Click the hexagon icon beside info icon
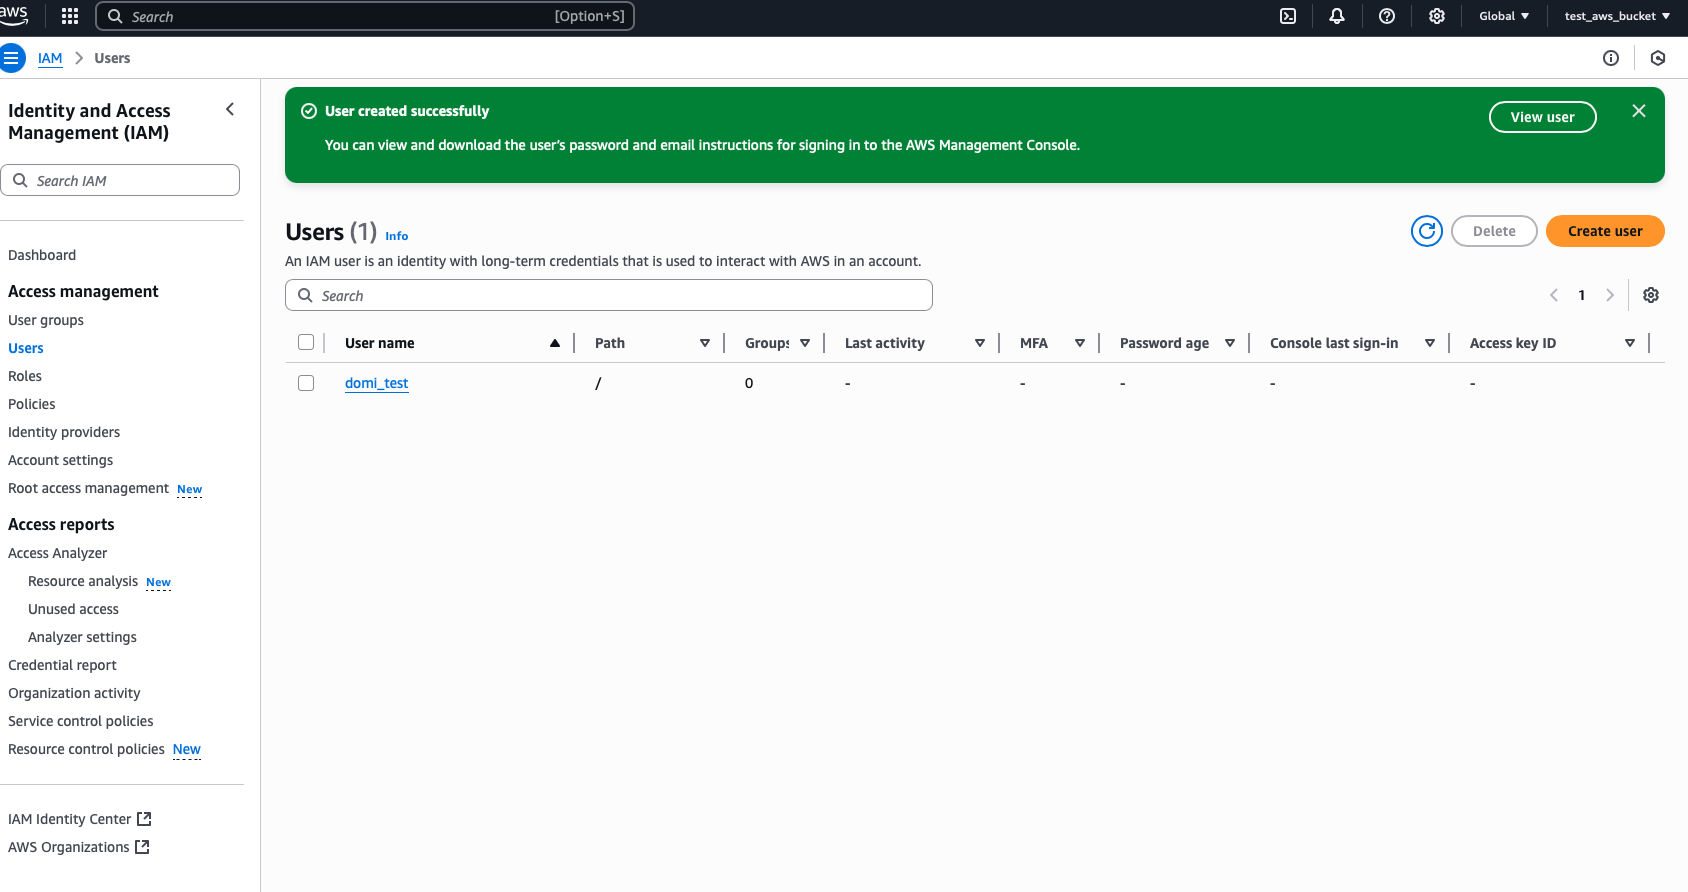 coord(1658,58)
